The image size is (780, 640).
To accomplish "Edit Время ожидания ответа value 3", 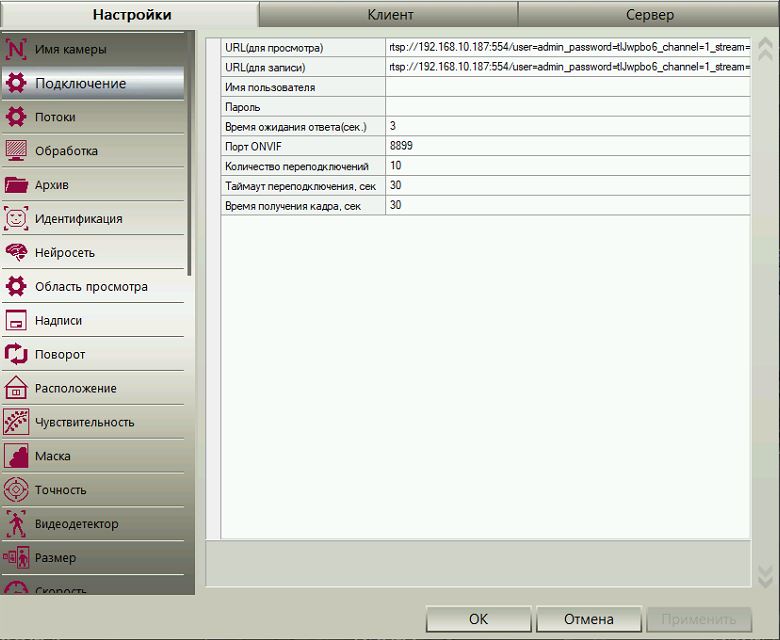I will (x=568, y=126).
